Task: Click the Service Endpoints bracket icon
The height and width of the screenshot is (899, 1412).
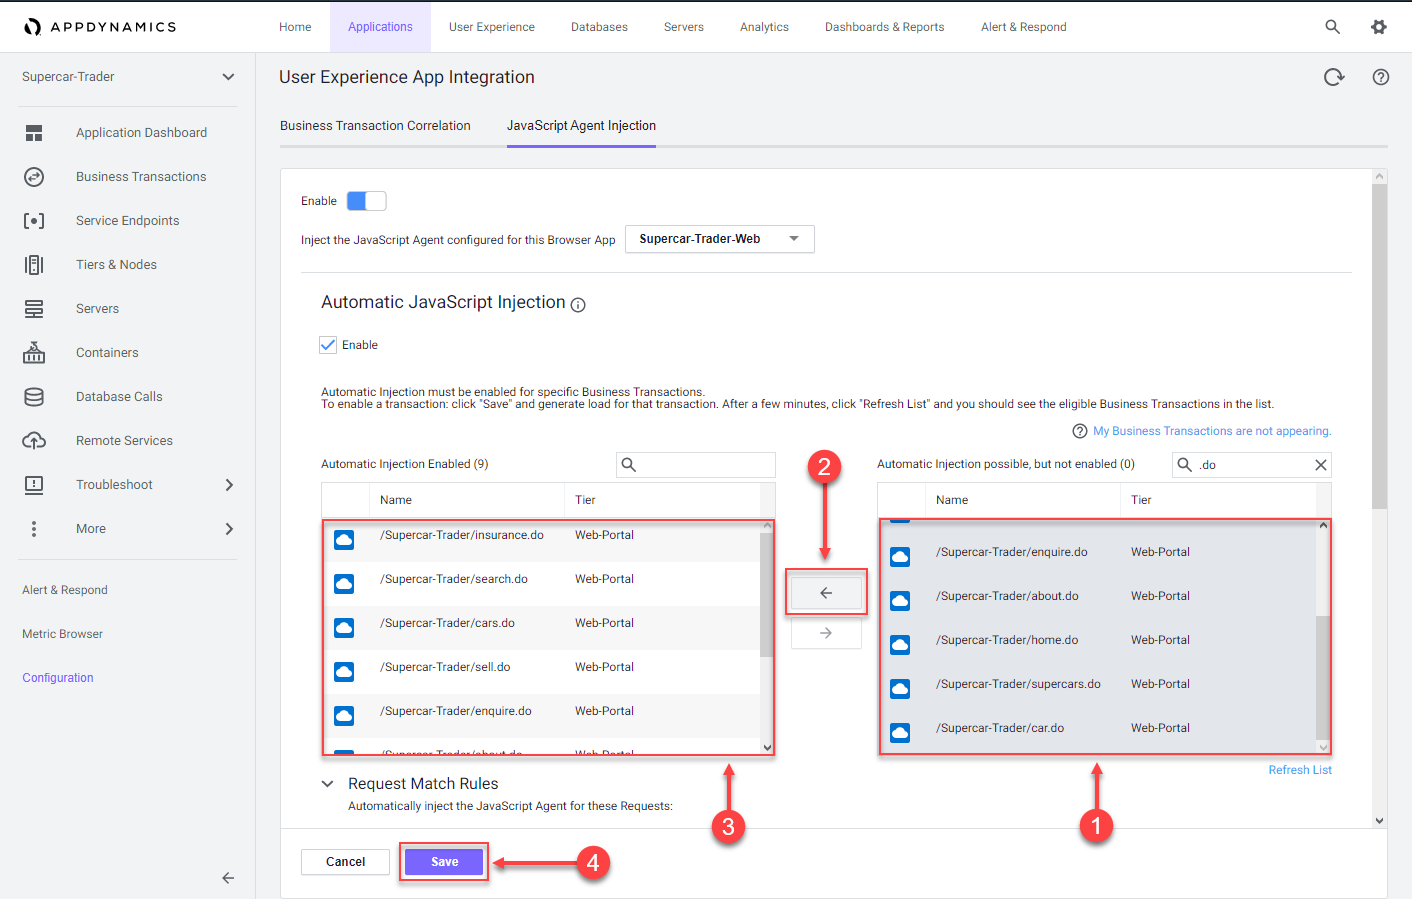Action: point(34,221)
